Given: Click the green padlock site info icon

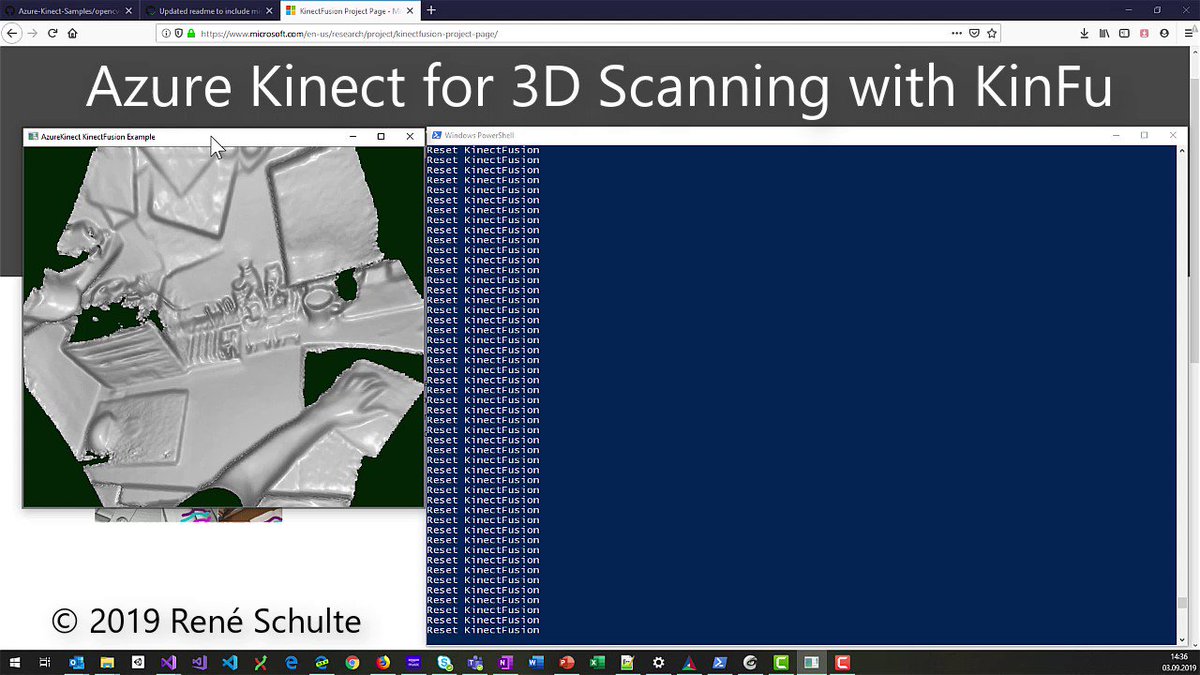Looking at the screenshot, I should click(191, 33).
